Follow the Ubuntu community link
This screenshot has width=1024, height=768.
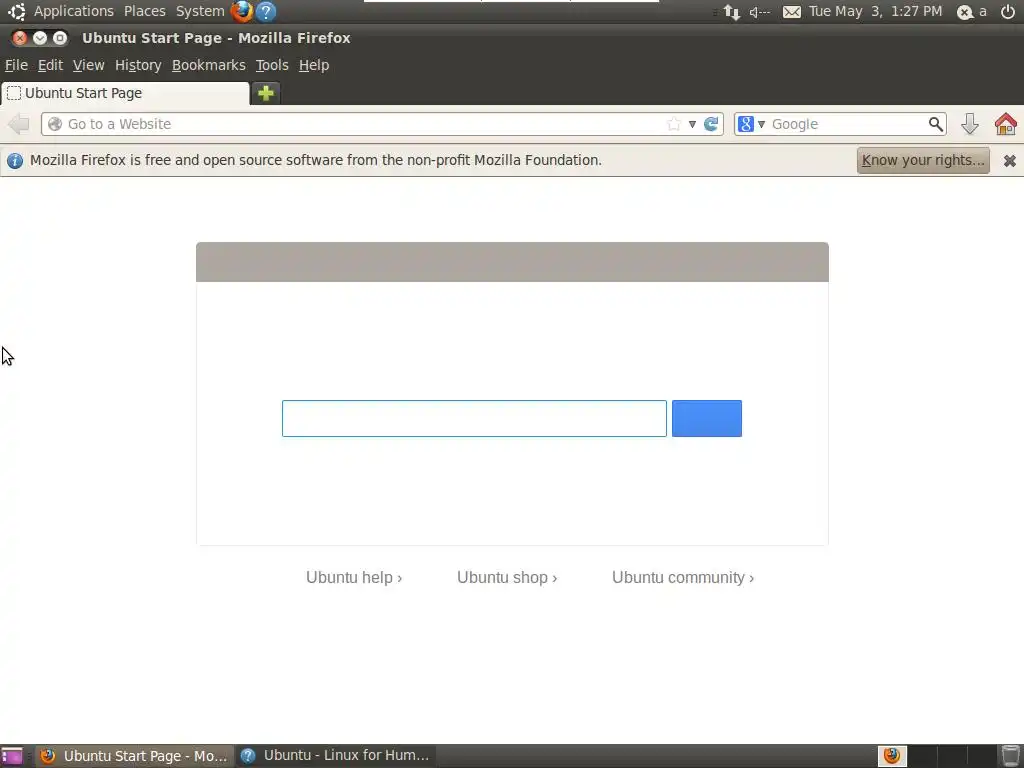coord(682,577)
